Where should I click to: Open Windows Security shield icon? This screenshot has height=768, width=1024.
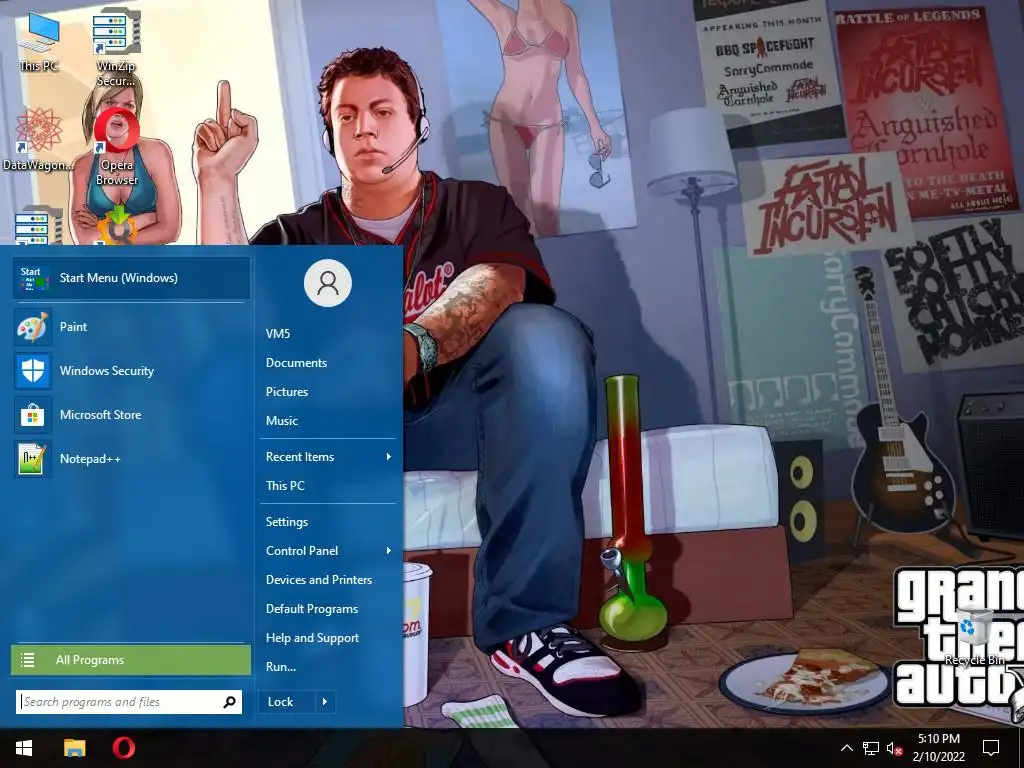click(33, 371)
